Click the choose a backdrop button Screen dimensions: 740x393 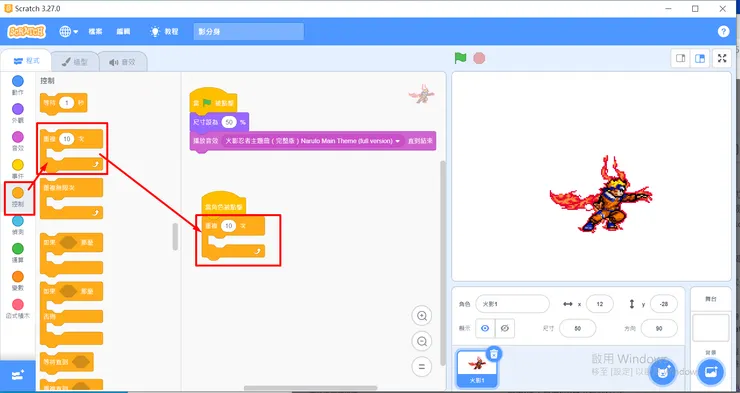710,372
